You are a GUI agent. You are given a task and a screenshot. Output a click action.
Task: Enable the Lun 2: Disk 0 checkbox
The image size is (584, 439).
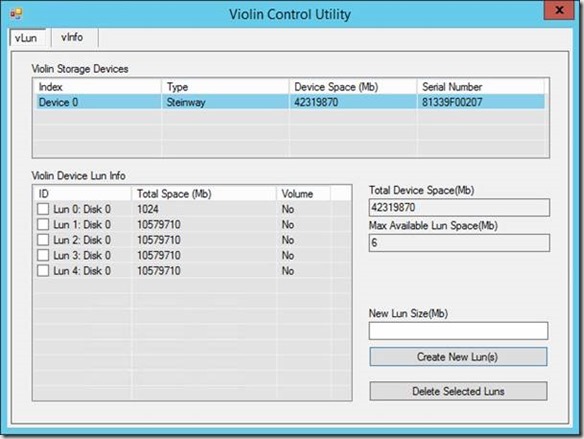tap(43, 240)
